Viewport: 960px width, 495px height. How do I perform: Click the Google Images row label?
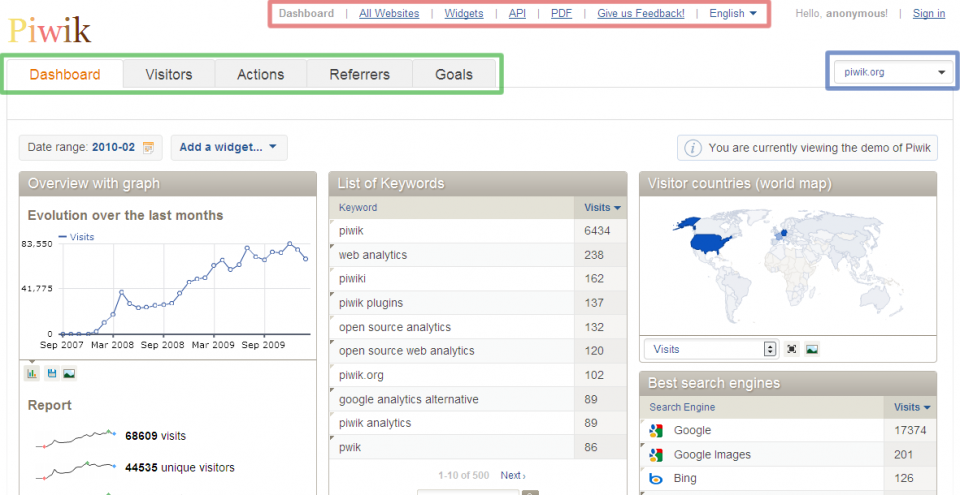(712, 455)
